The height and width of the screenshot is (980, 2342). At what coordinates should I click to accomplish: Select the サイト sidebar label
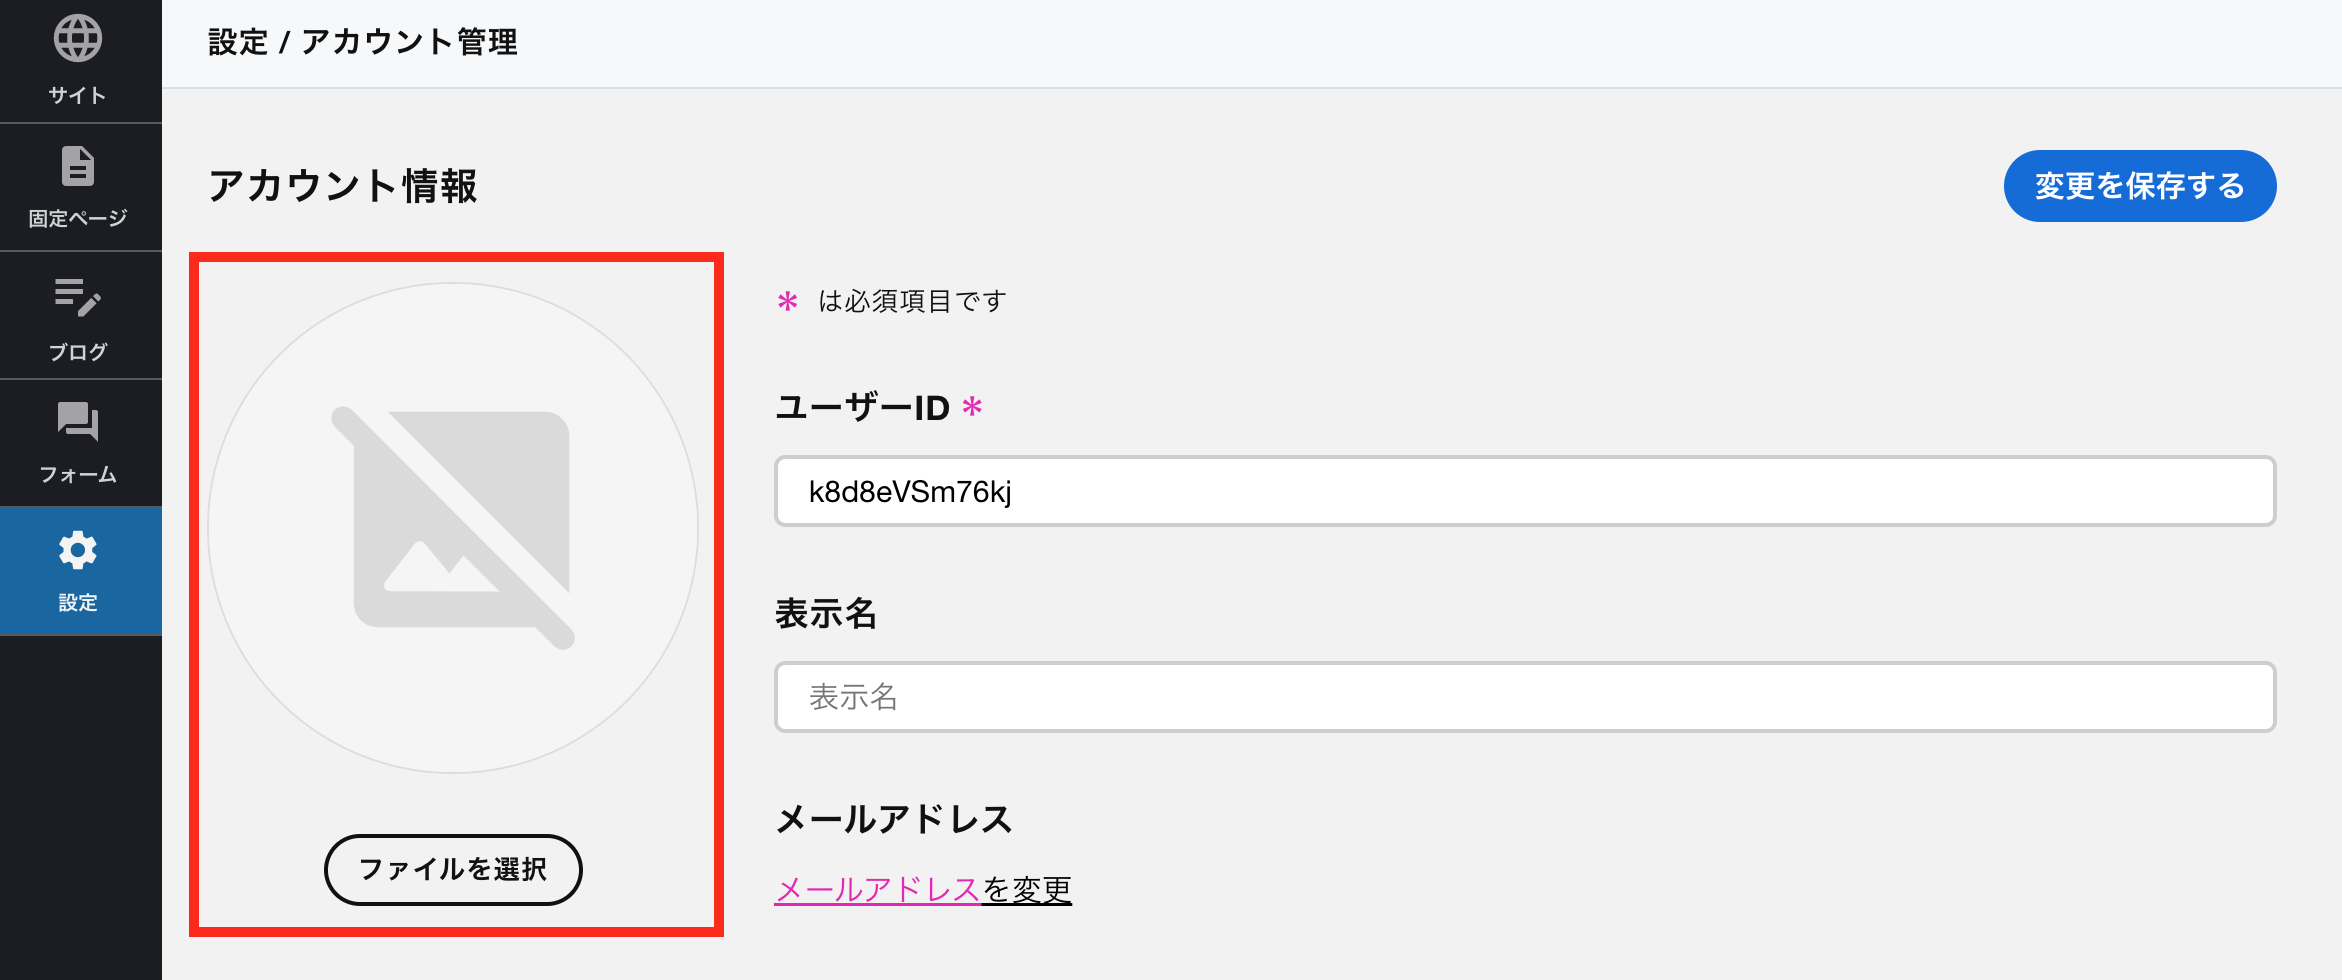coord(78,95)
